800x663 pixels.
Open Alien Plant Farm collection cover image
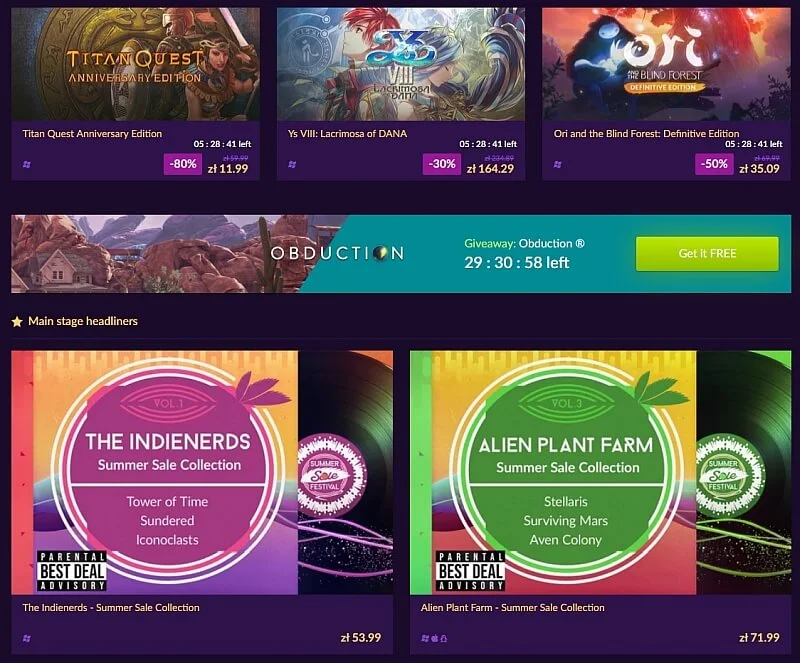click(x=601, y=472)
